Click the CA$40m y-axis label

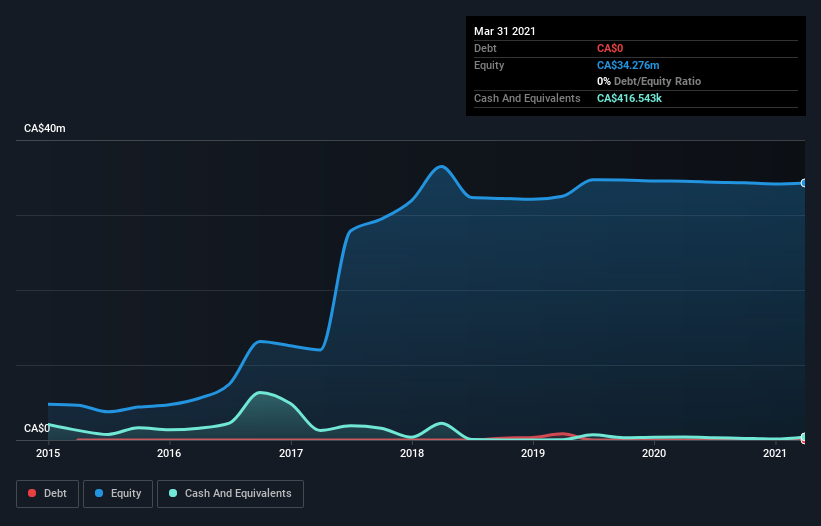(45, 128)
